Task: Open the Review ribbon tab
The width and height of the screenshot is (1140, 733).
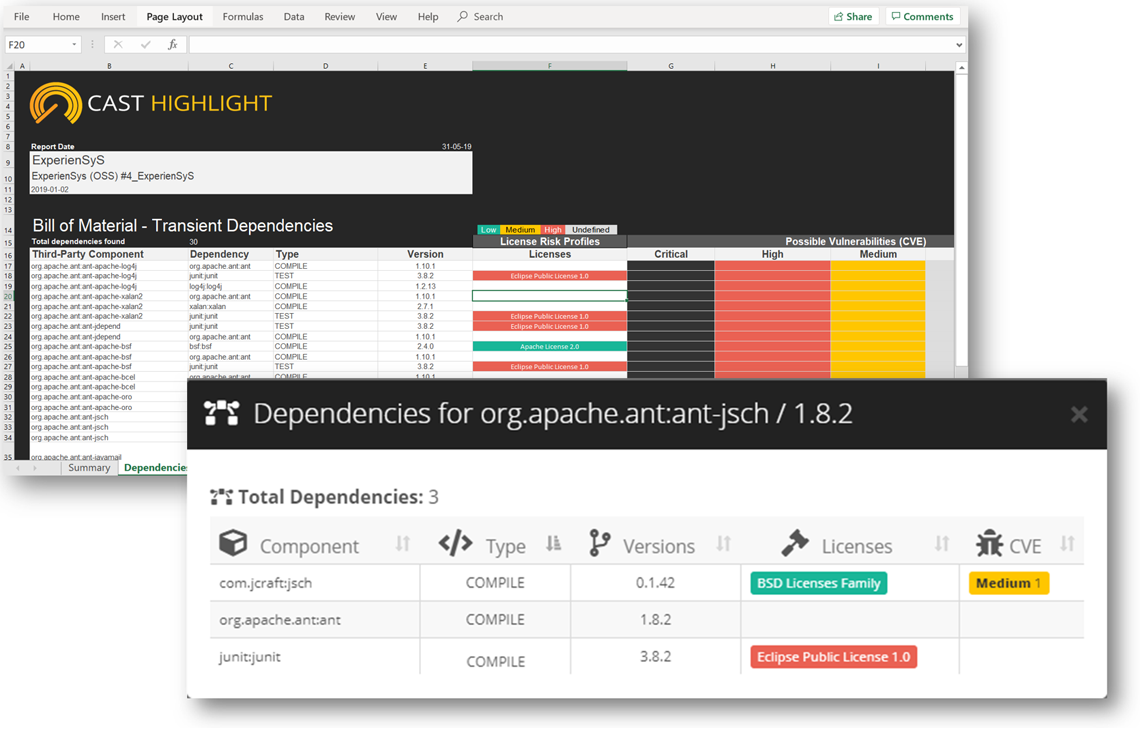Action: click(x=340, y=17)
